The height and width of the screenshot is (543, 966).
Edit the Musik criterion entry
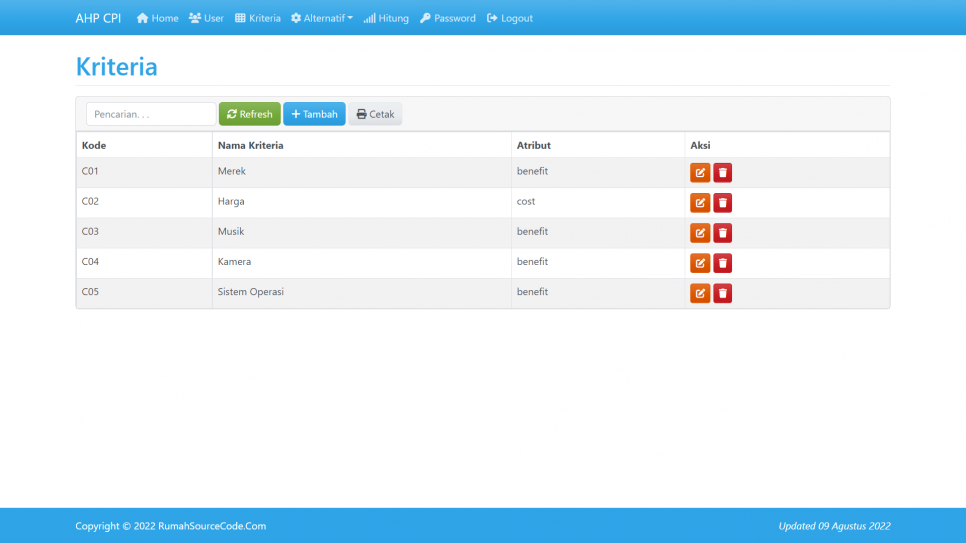[x=700, y=233]
